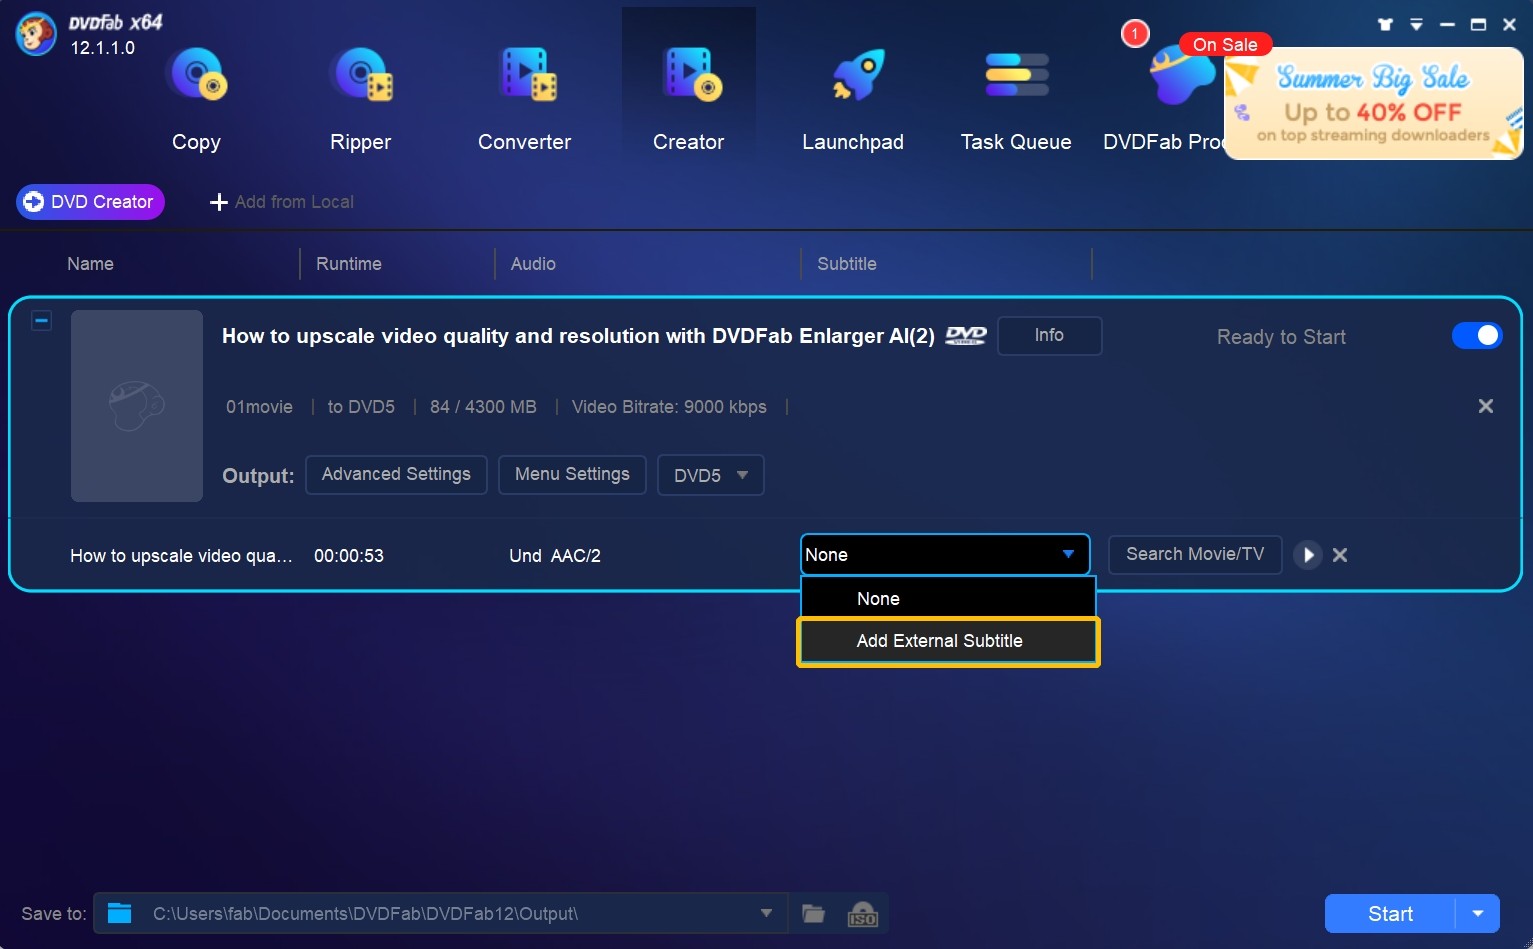The height and width of the screenshot is (949, 1533).
Task: Click the output path text field
Action: (440, 913)
